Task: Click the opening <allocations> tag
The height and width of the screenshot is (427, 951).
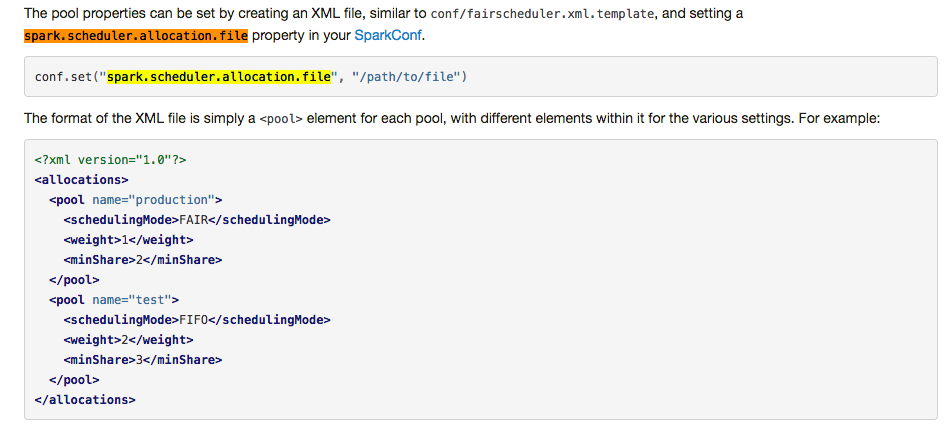Action: pos(81,179)
